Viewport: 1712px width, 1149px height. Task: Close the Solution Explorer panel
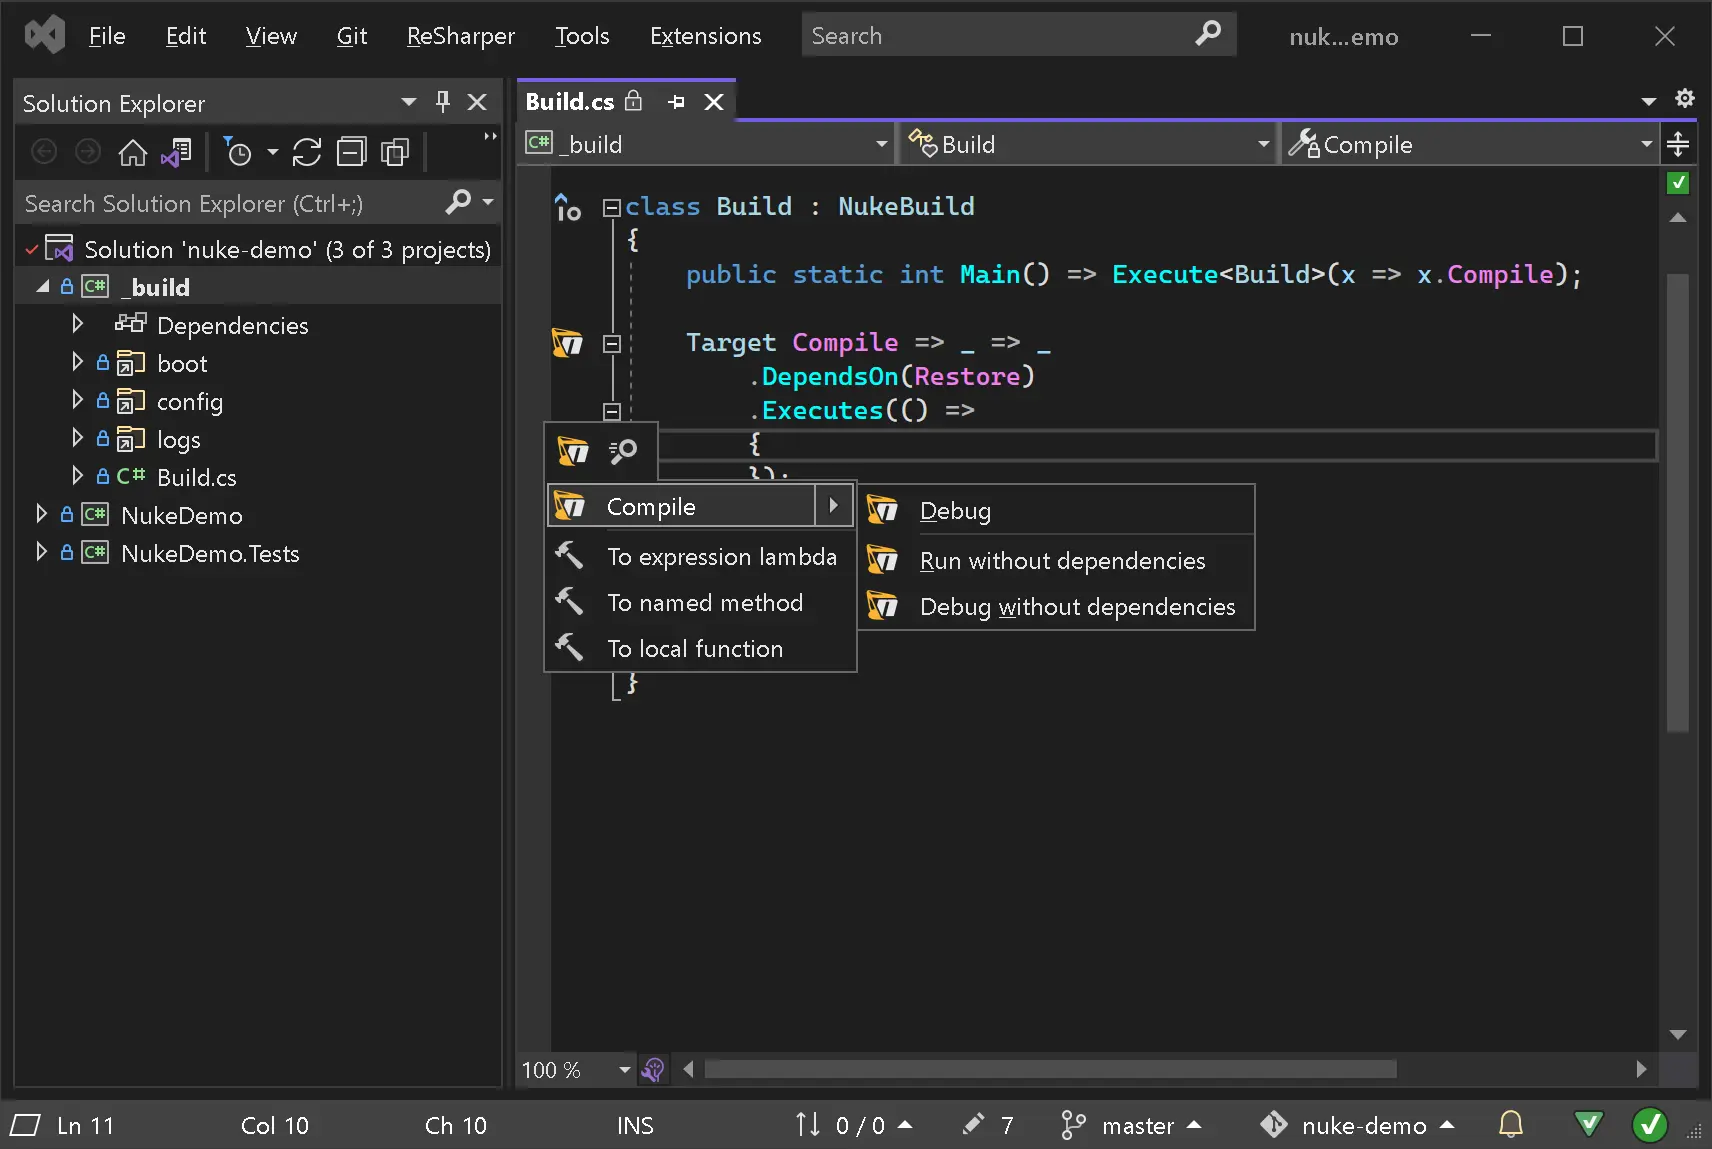click(477, 102)
